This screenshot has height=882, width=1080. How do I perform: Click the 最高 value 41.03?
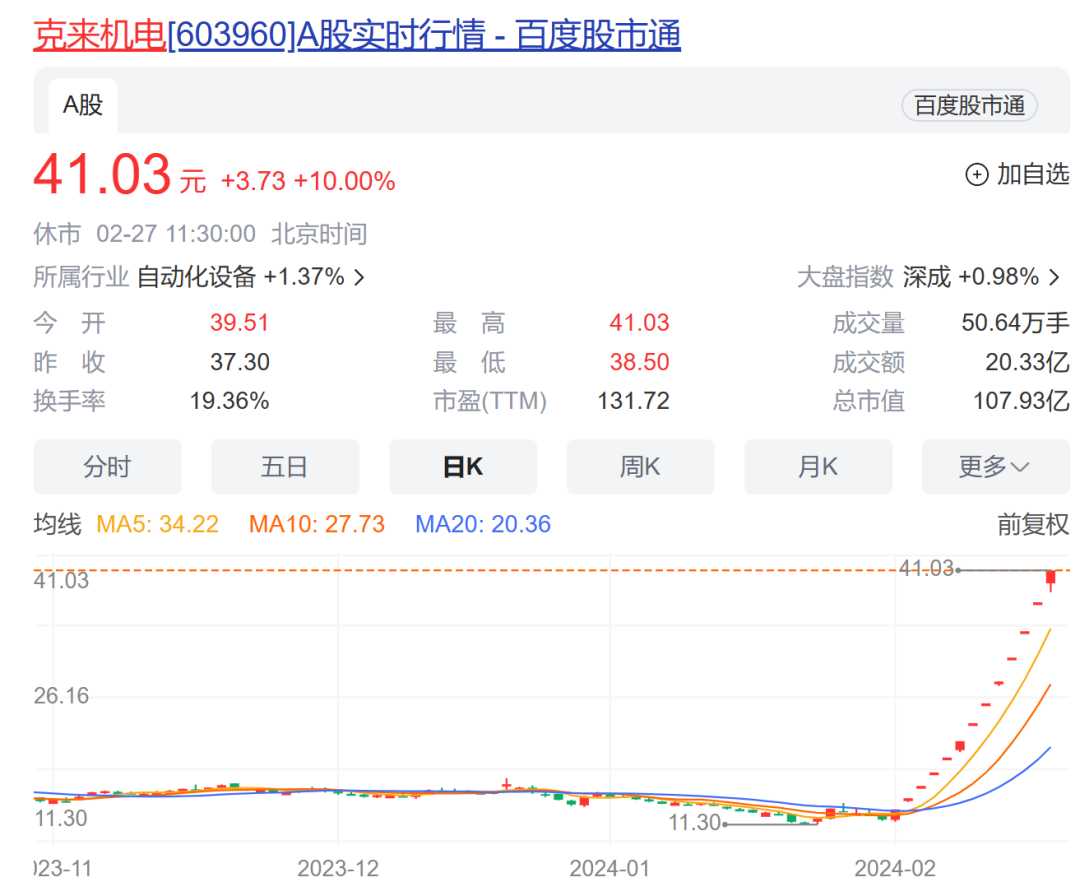[639, 322]
